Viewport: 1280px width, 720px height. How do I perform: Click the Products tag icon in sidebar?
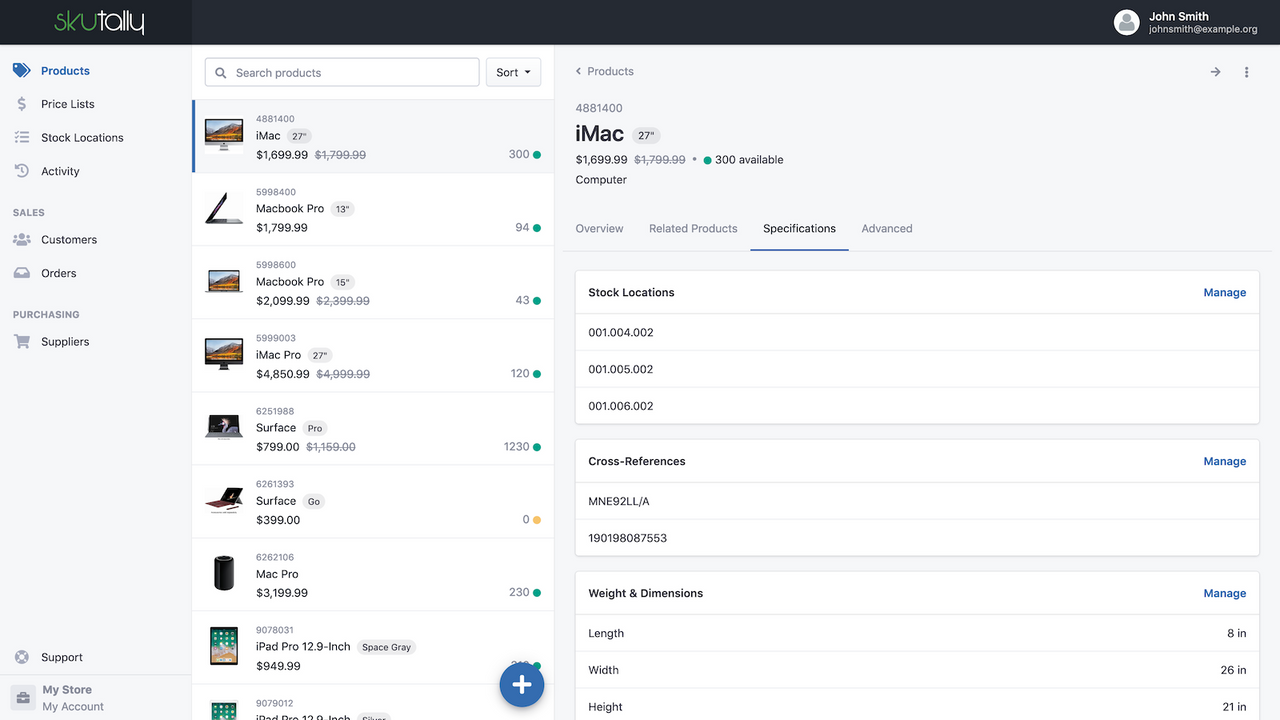[x=22, y=71]
